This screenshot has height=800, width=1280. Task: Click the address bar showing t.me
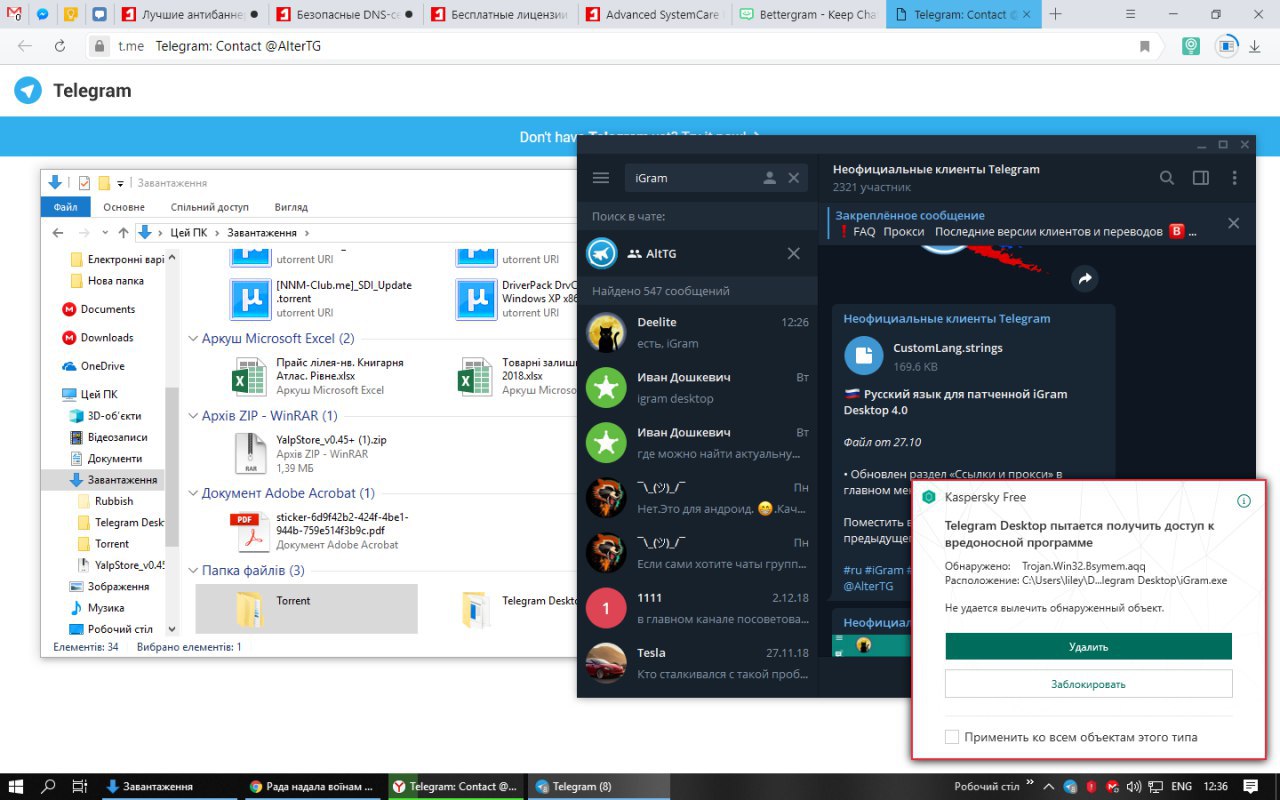(620, 46)
